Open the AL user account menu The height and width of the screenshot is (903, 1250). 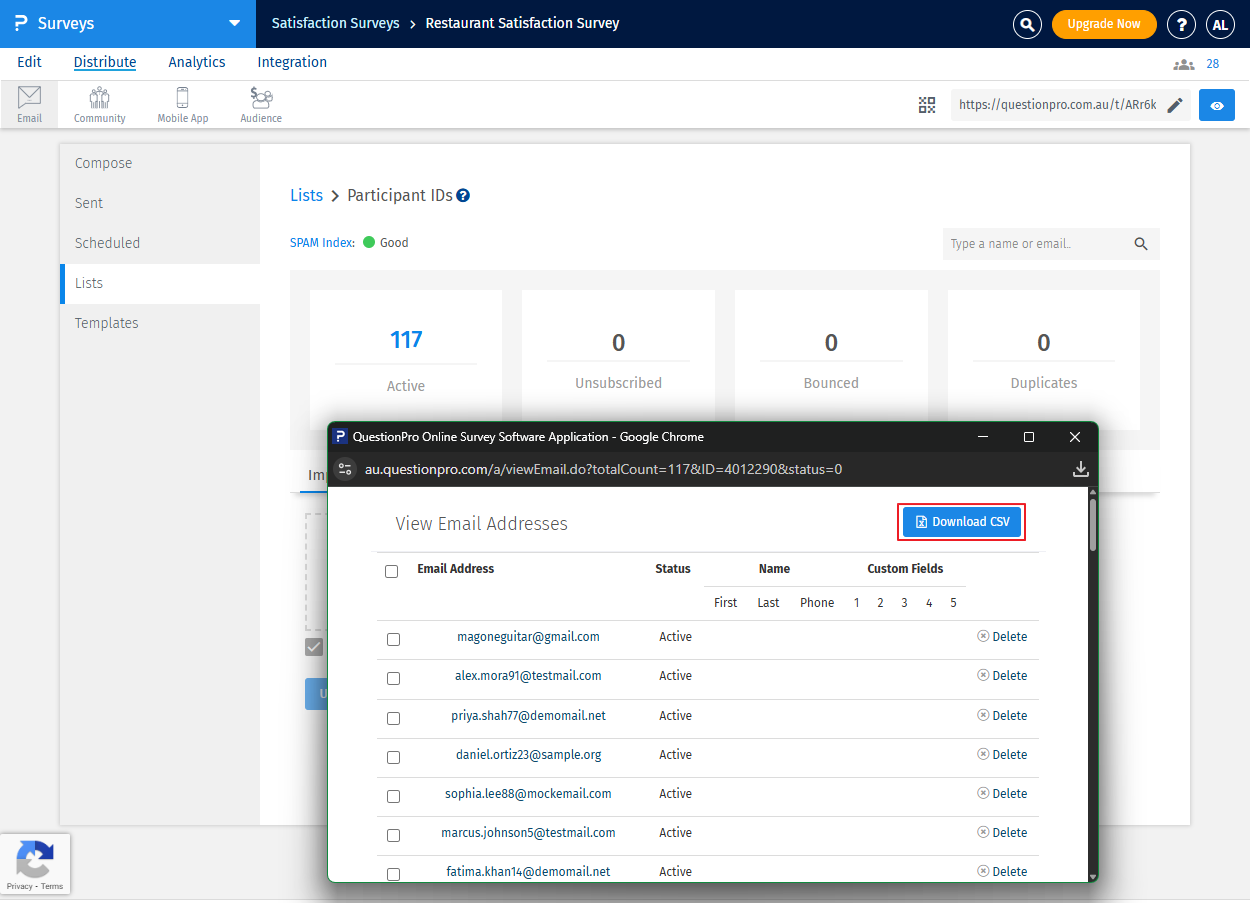pyautogui.click(x=1220, y=24)
